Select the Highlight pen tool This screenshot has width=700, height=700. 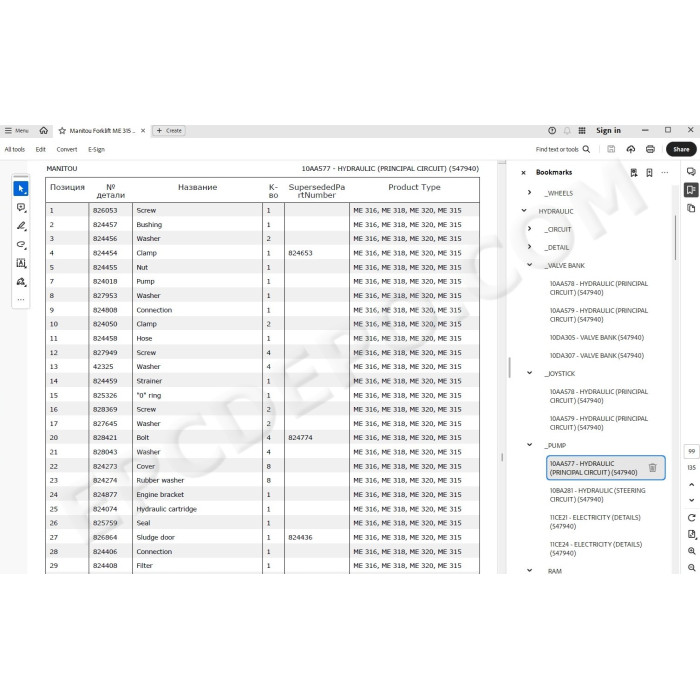[21, 226]
